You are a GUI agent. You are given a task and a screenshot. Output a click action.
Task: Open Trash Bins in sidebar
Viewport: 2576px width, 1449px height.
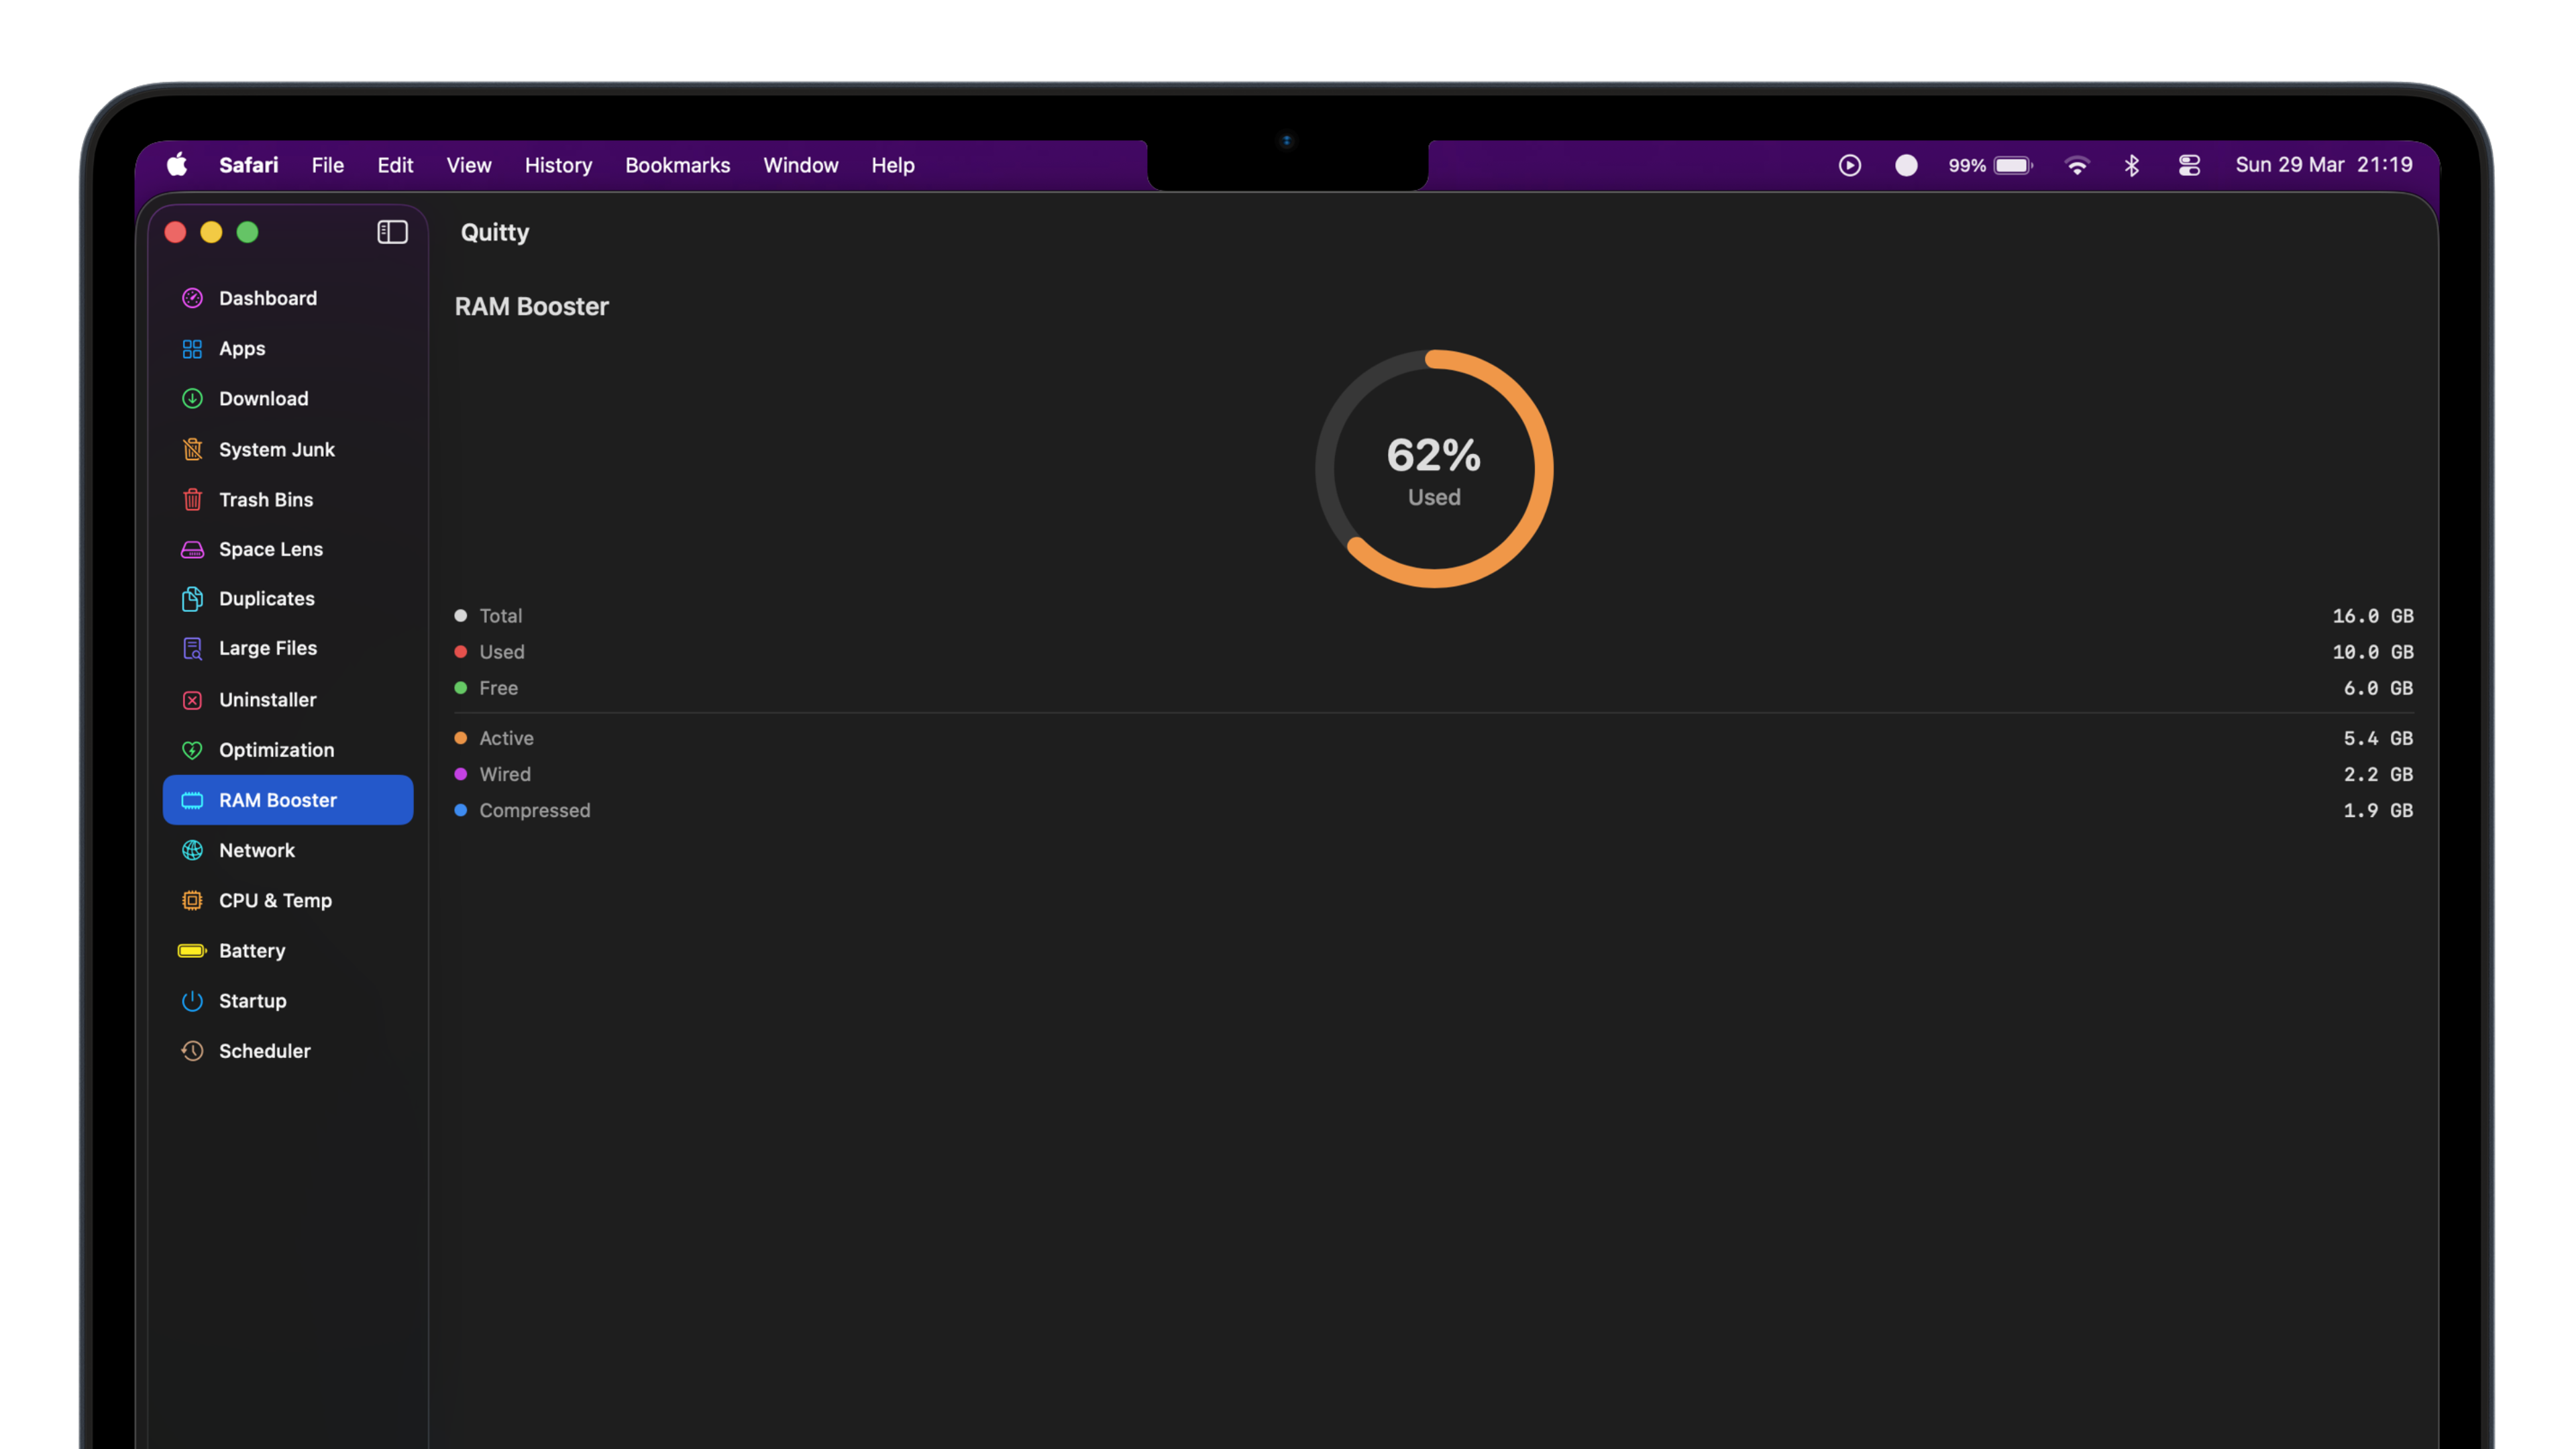click(x=265, y=499)
